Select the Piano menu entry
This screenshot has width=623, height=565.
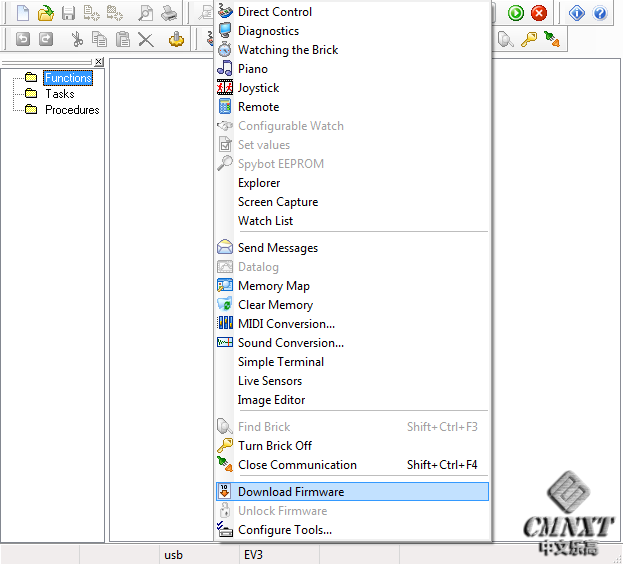[x=253, y=69]
